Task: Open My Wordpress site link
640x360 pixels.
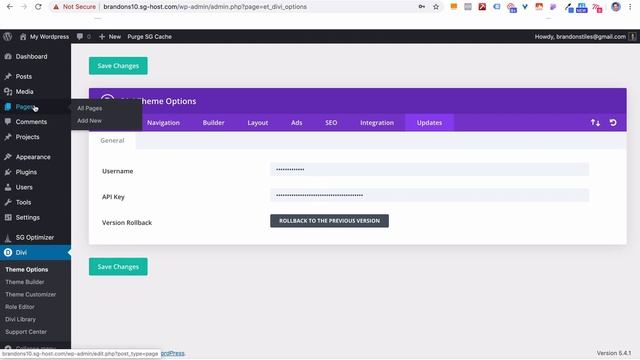Action: [44, 36]
